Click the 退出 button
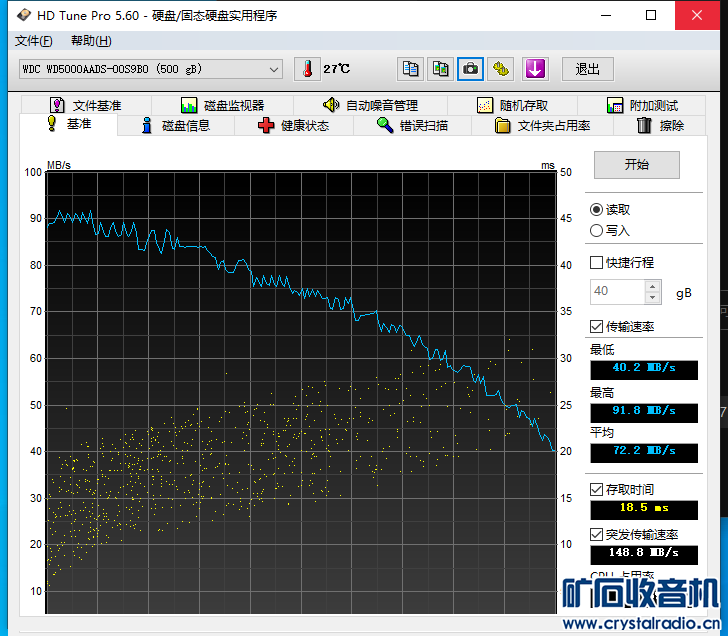Screen dimensions: 728x636 pyautogui.click(x=587, y=69)
